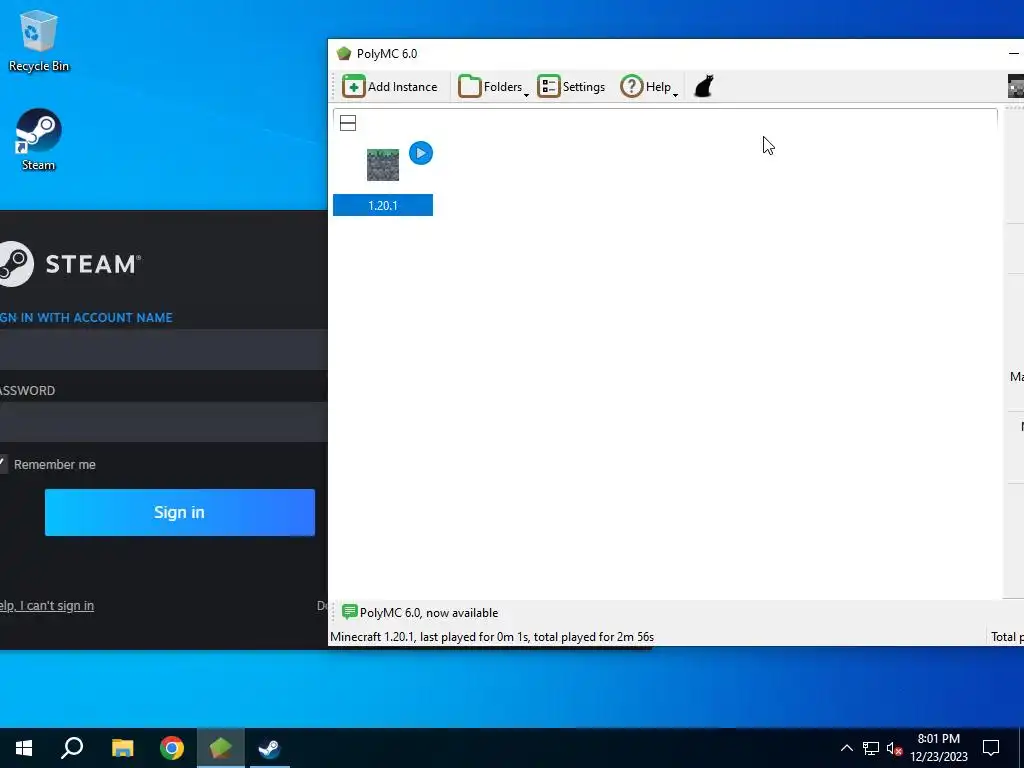The width and height of the screenshot is (1024, 768).
Task: Expand the Help dropdown arrow
Action: pos(675,95)
